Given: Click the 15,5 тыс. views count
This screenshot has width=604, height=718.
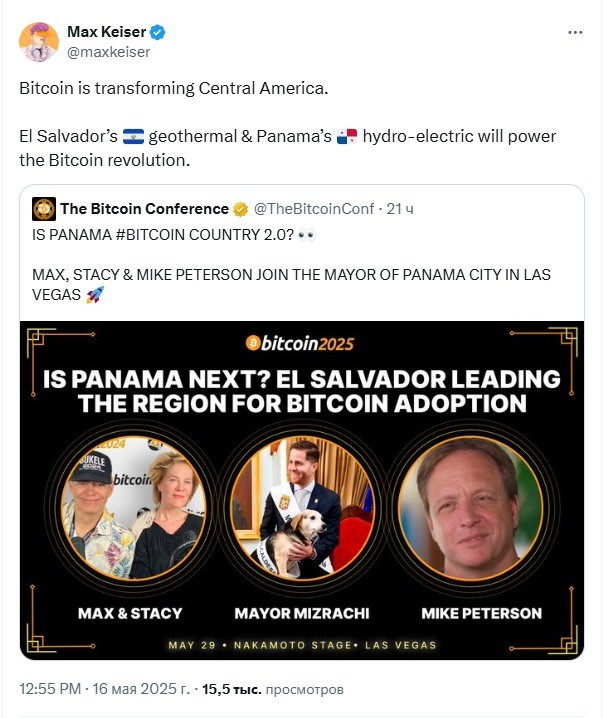Looking at the screenshot, I should (232, 689).
